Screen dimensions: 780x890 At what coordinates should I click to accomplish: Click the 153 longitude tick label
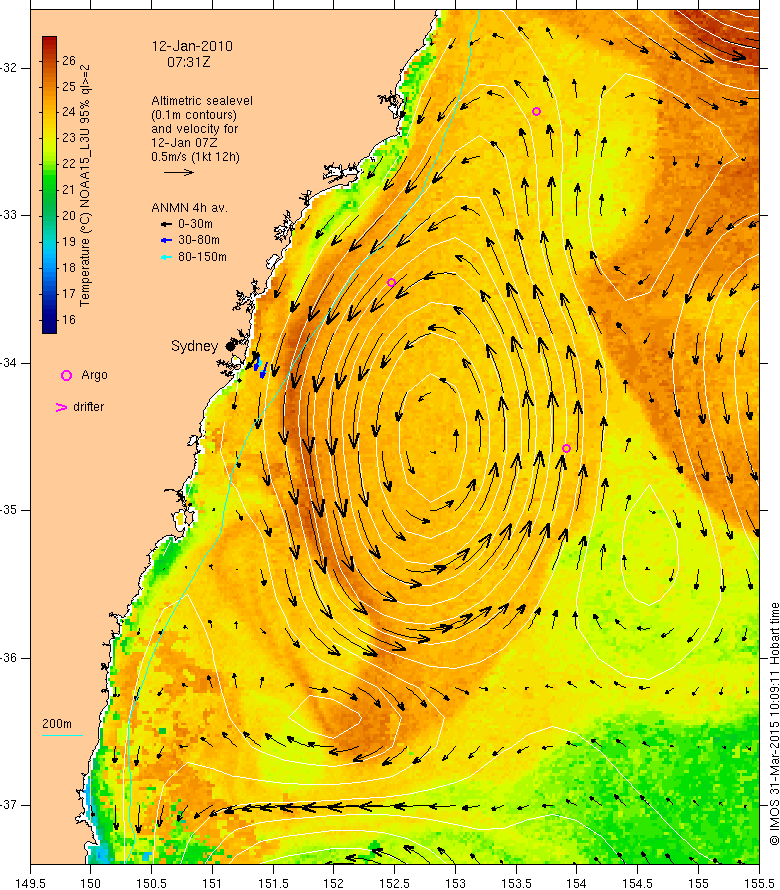point(455,884)
